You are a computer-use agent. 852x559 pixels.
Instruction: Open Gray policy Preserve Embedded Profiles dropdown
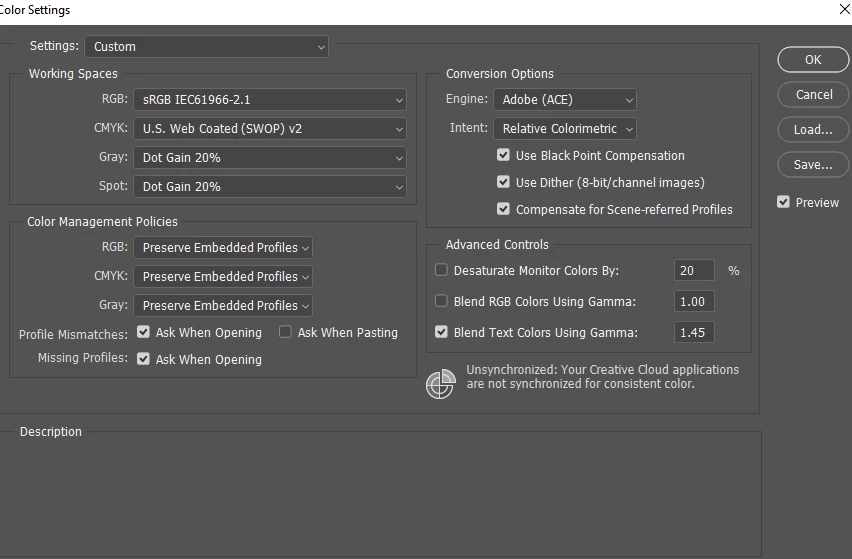pos(223,305)
